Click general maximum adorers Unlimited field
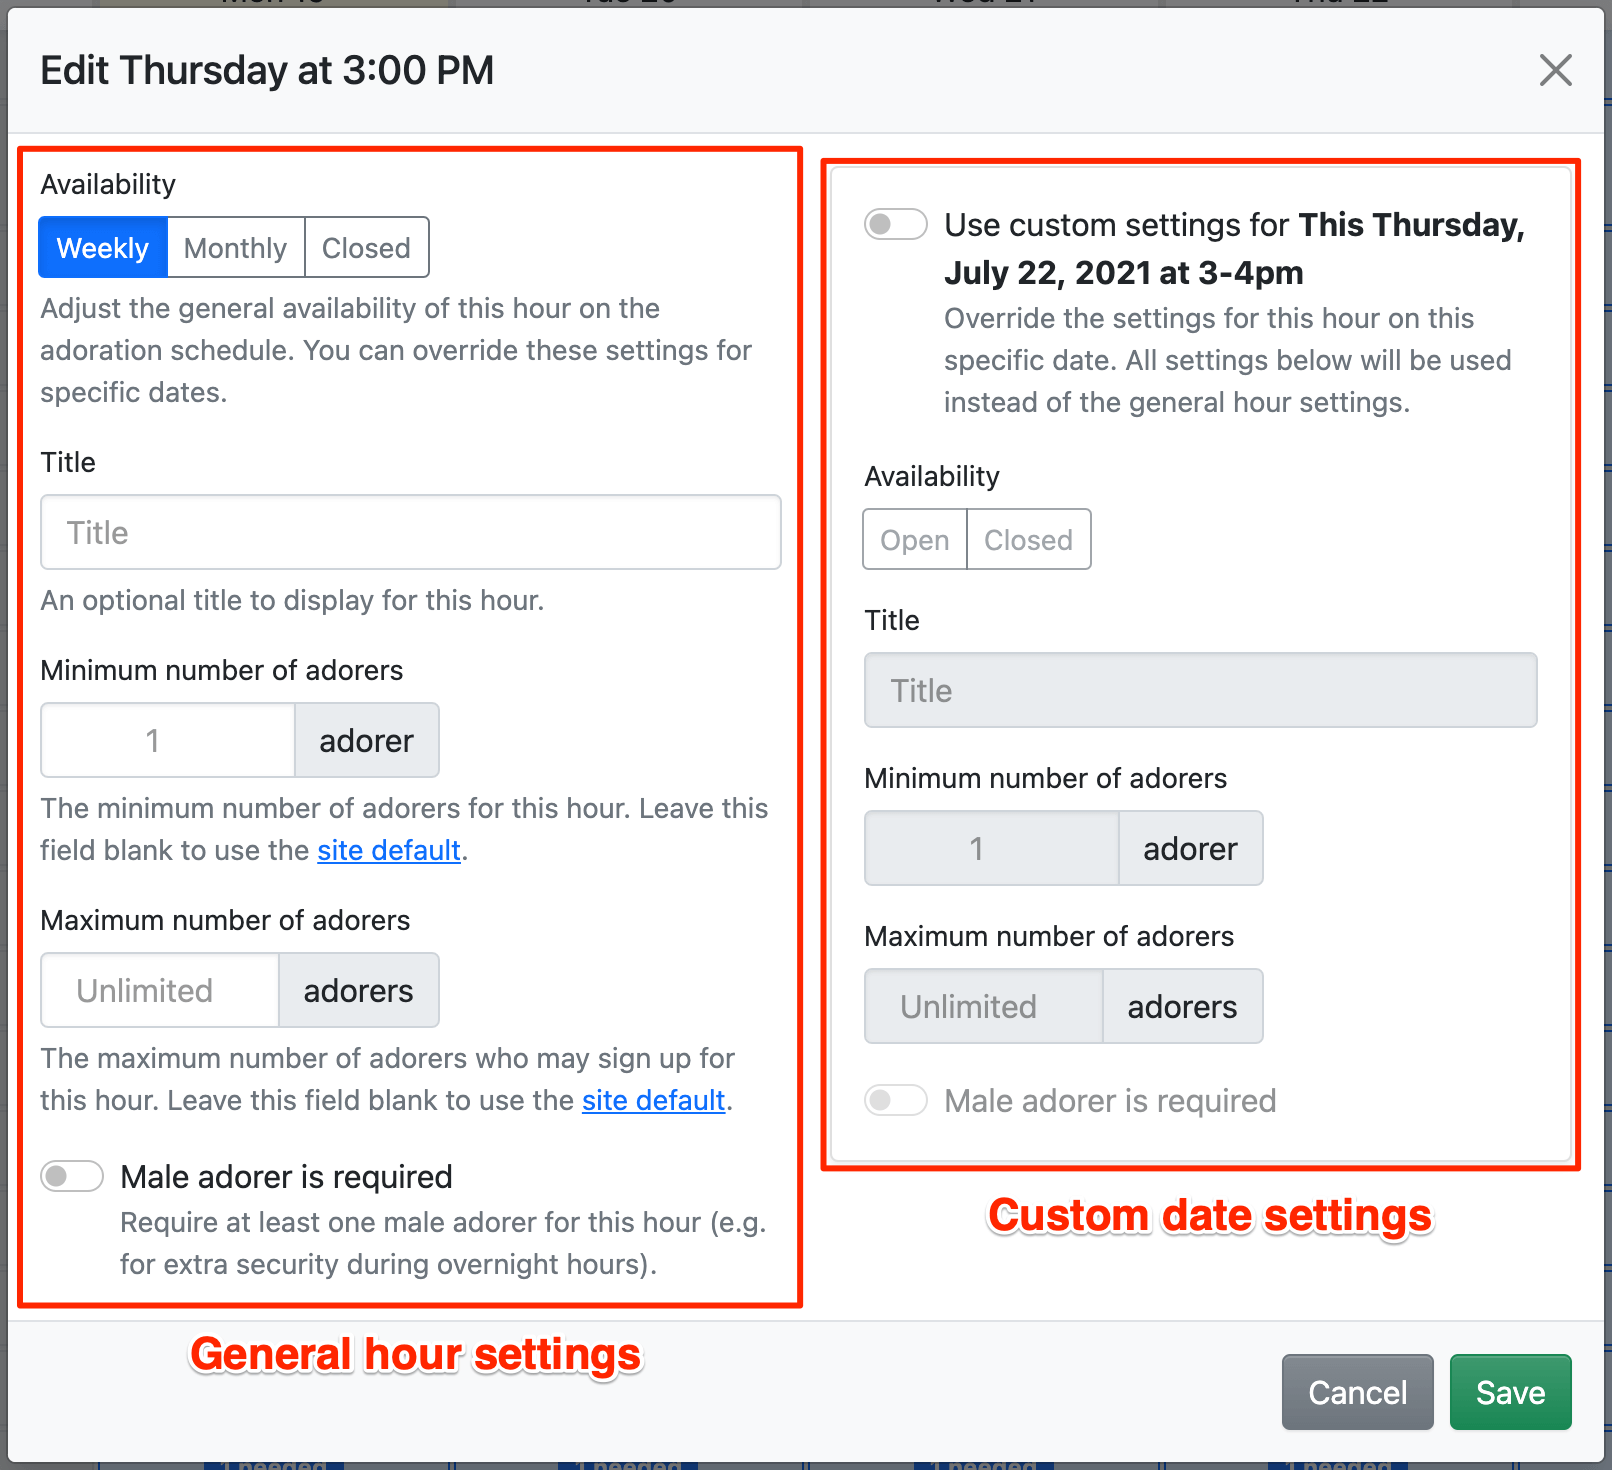 (160, 991)
